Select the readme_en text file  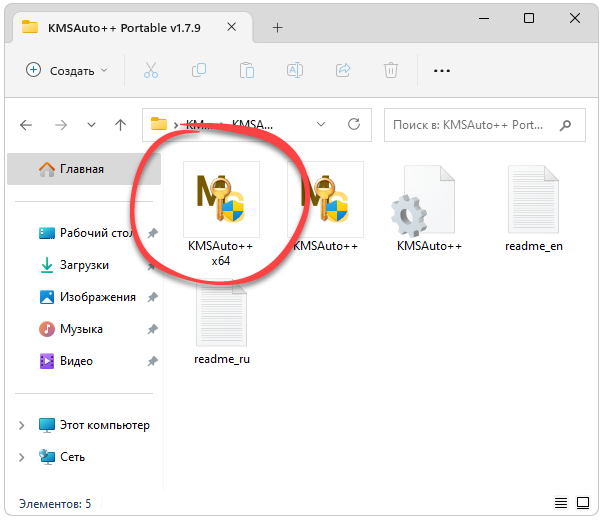pos(534,208)
